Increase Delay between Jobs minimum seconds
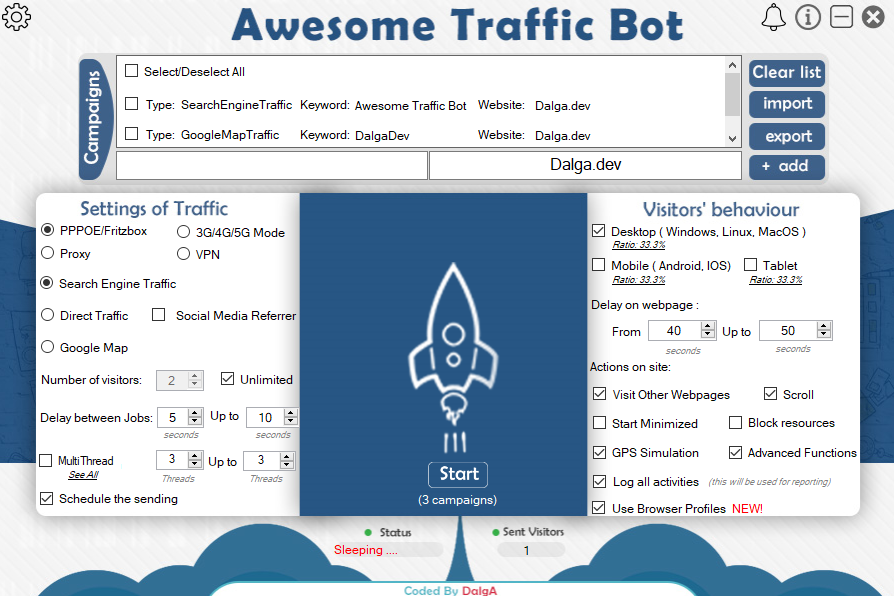 tap(194, 413)
